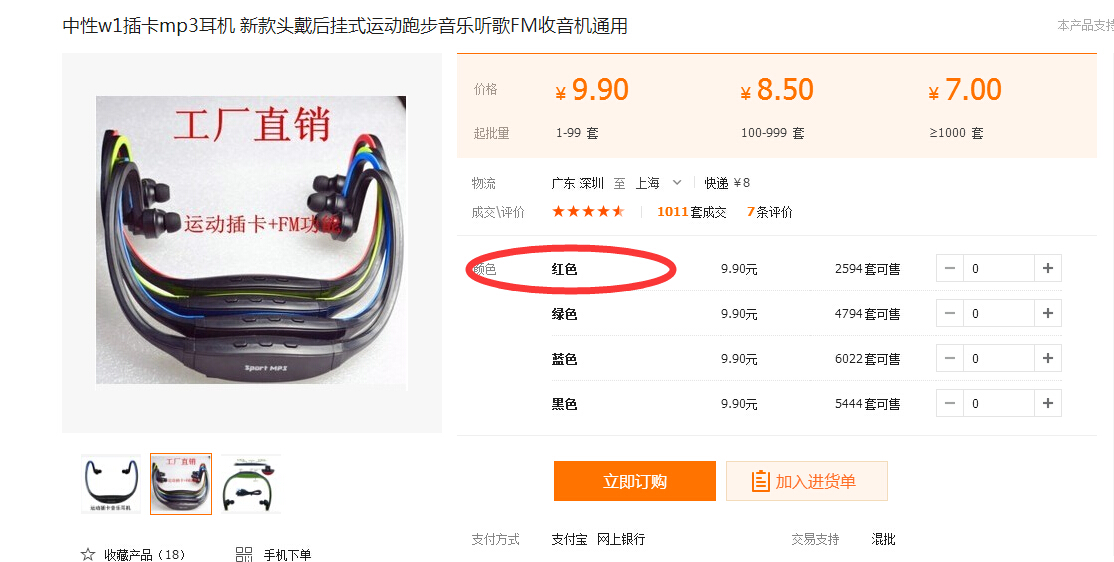Select third thumbnail with green headphone
The image size is (1114, 562).
click(x=252, y=484)
